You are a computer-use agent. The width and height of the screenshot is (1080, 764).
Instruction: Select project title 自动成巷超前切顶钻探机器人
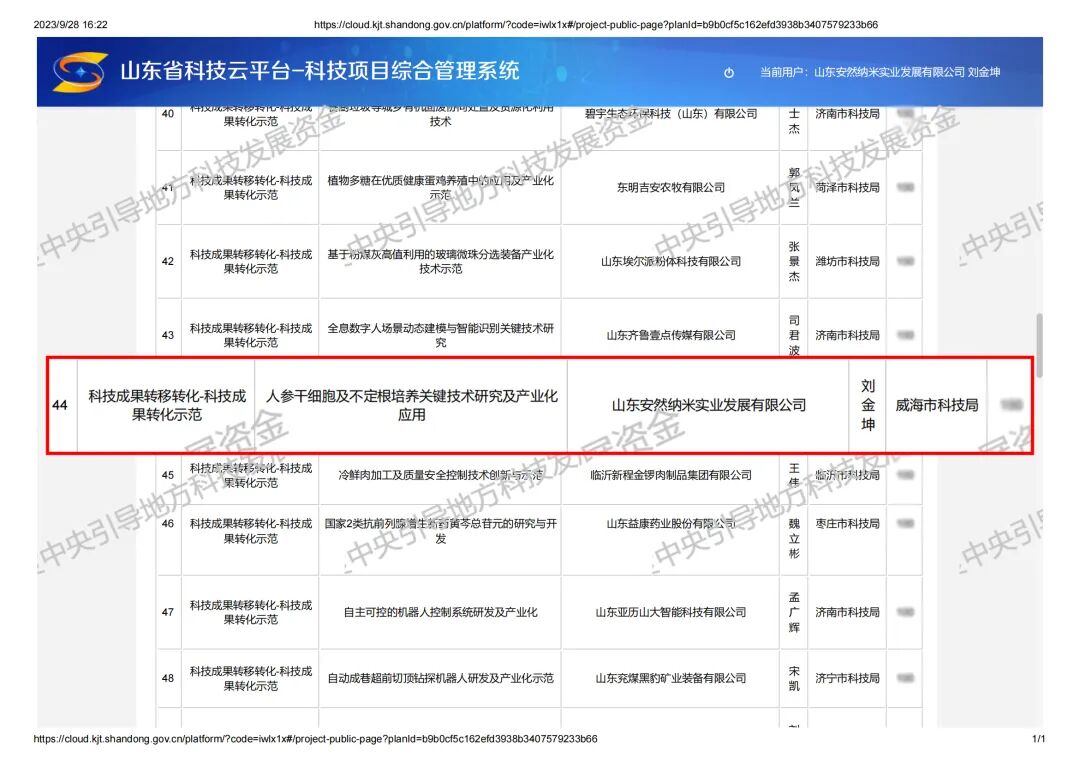440,678
